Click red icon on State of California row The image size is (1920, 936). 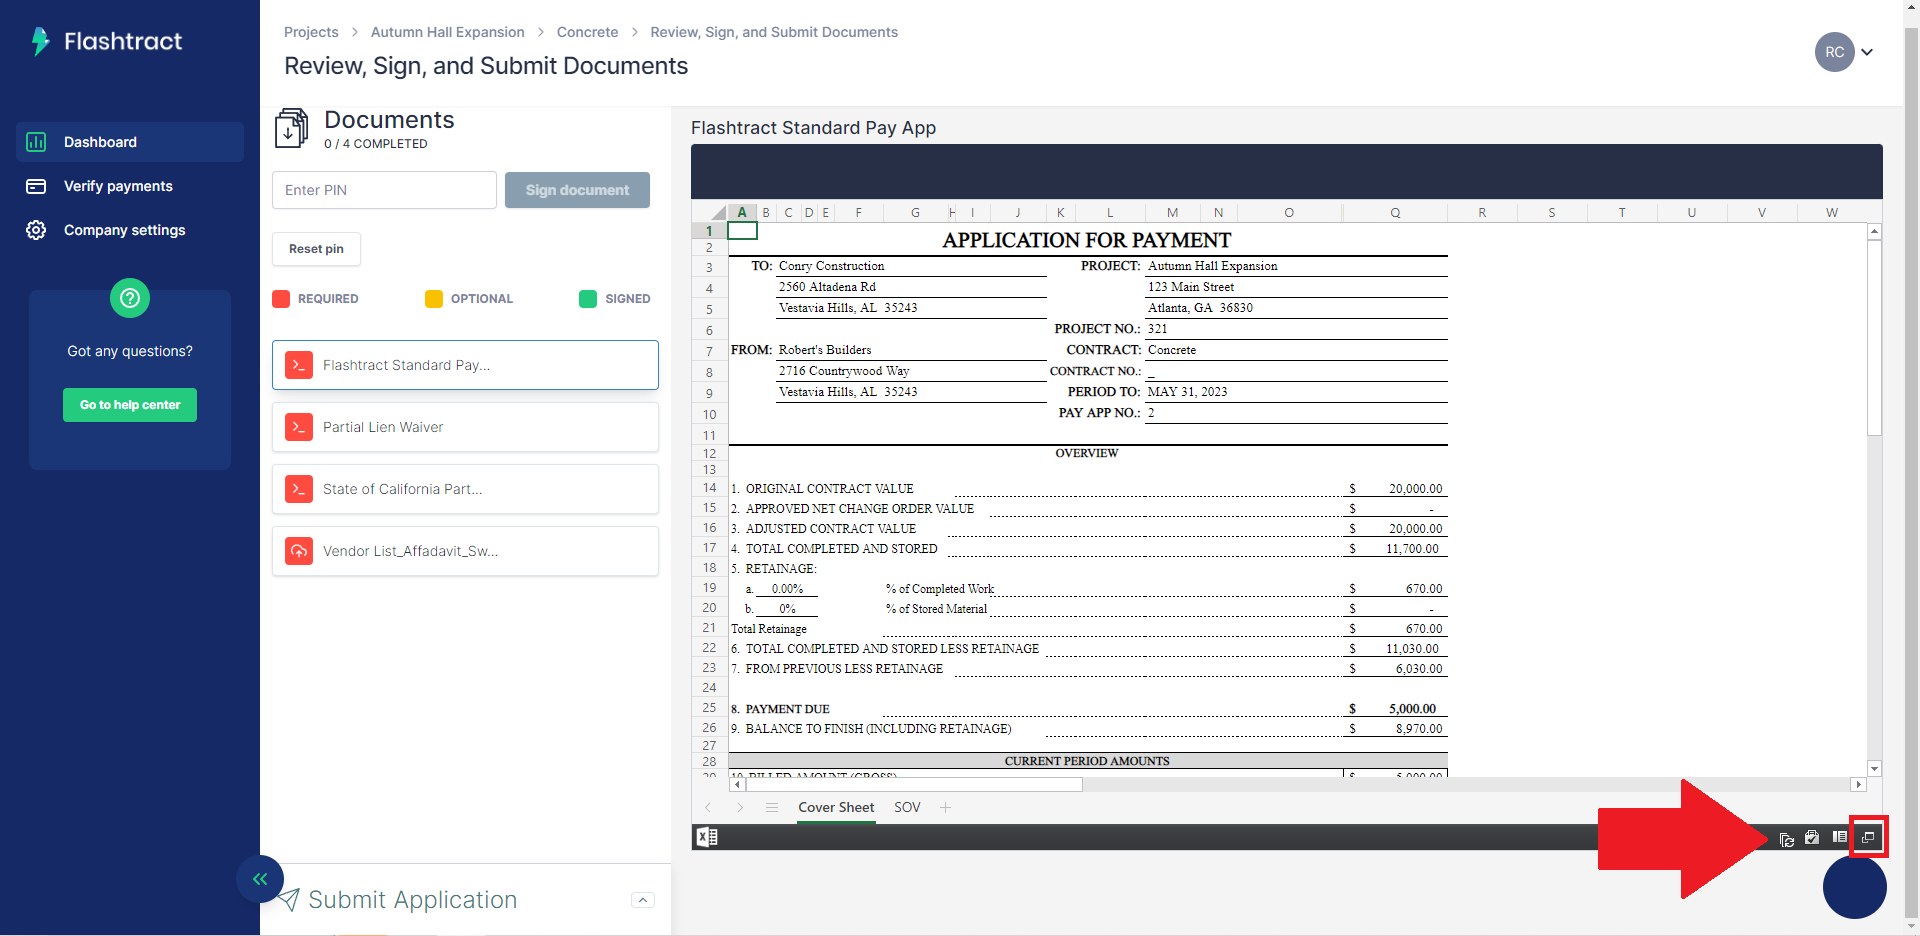(x=299, y=489)
